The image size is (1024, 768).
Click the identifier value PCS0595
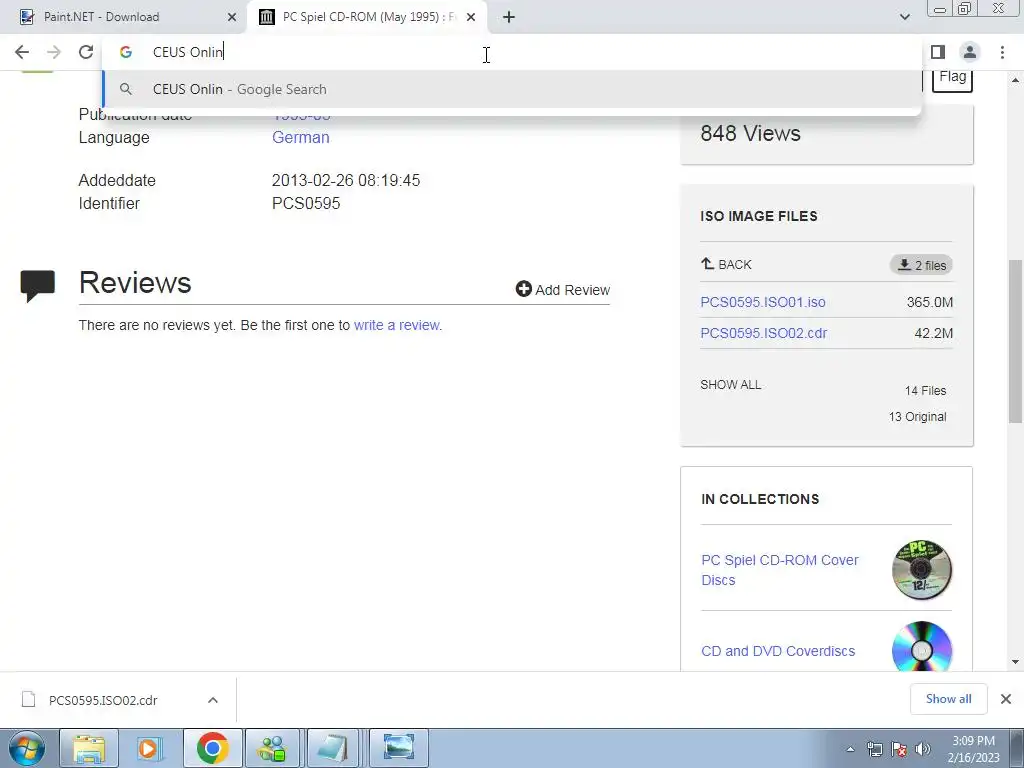pyautogui.click(x=306, y=204)
